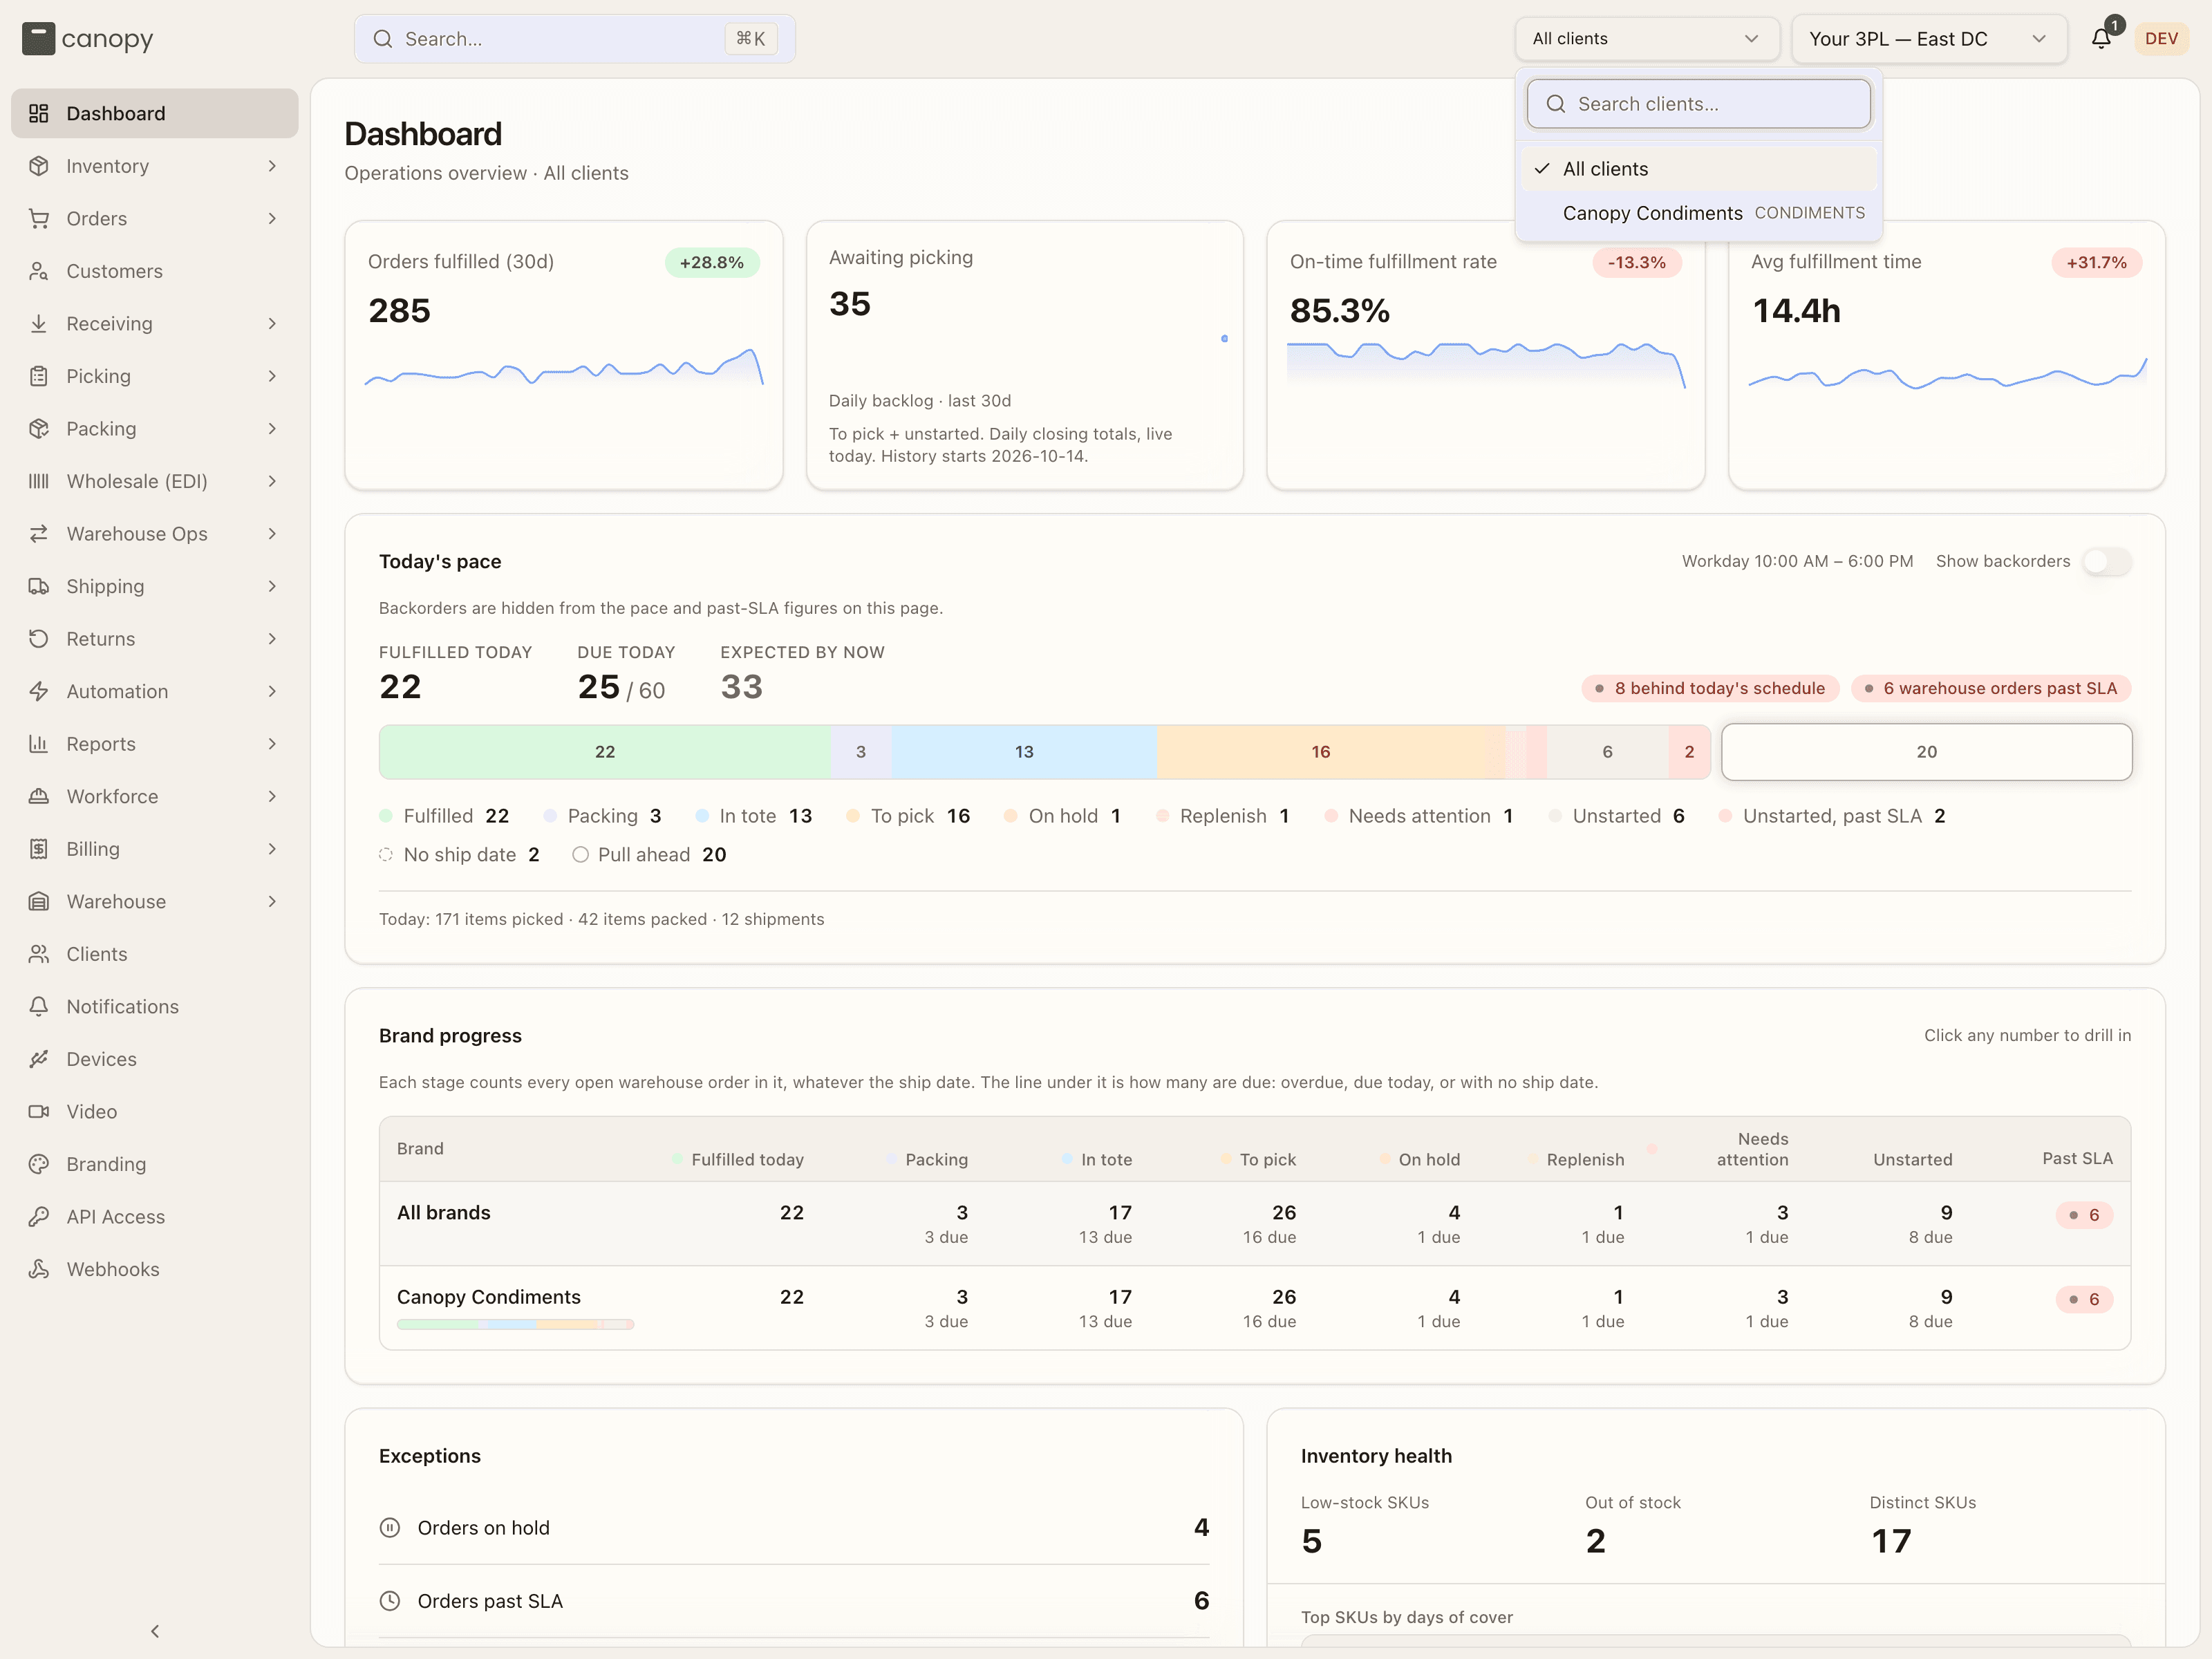This screenshot has height=1659, width=2212.
Task: Click the Pull ahead 20 box
Action: [1926, 752]
